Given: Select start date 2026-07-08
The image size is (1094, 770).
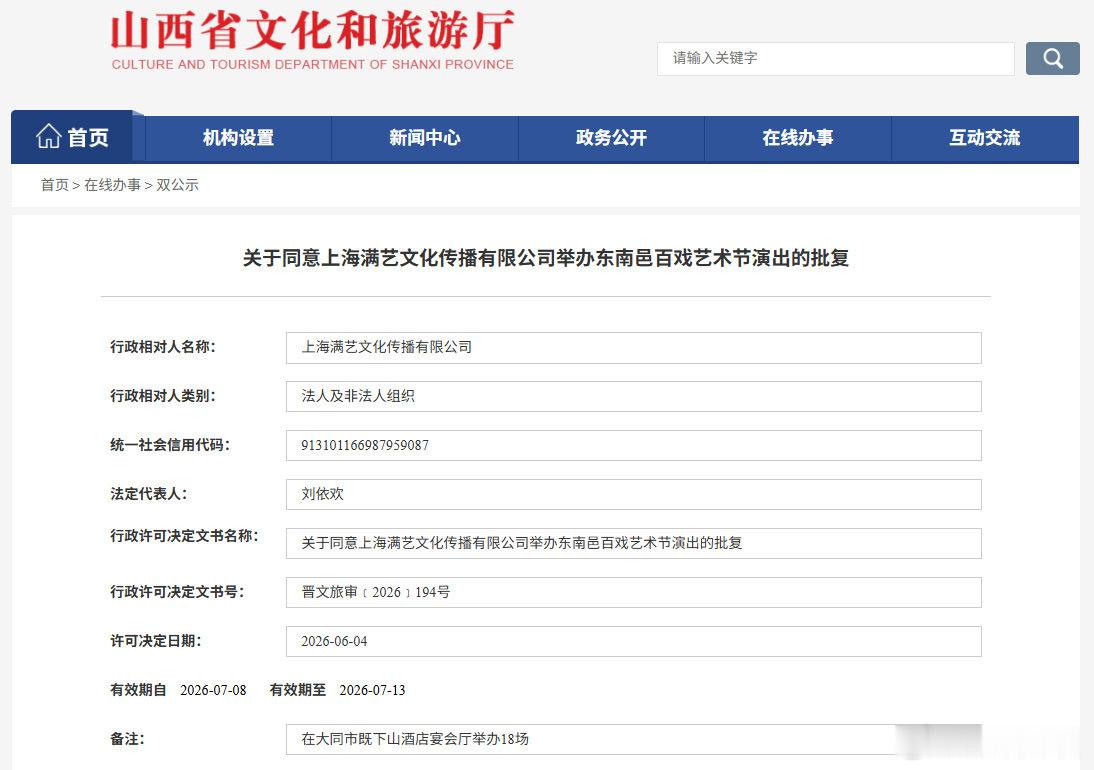Looking at the screenshot, I should coord(213,690).
